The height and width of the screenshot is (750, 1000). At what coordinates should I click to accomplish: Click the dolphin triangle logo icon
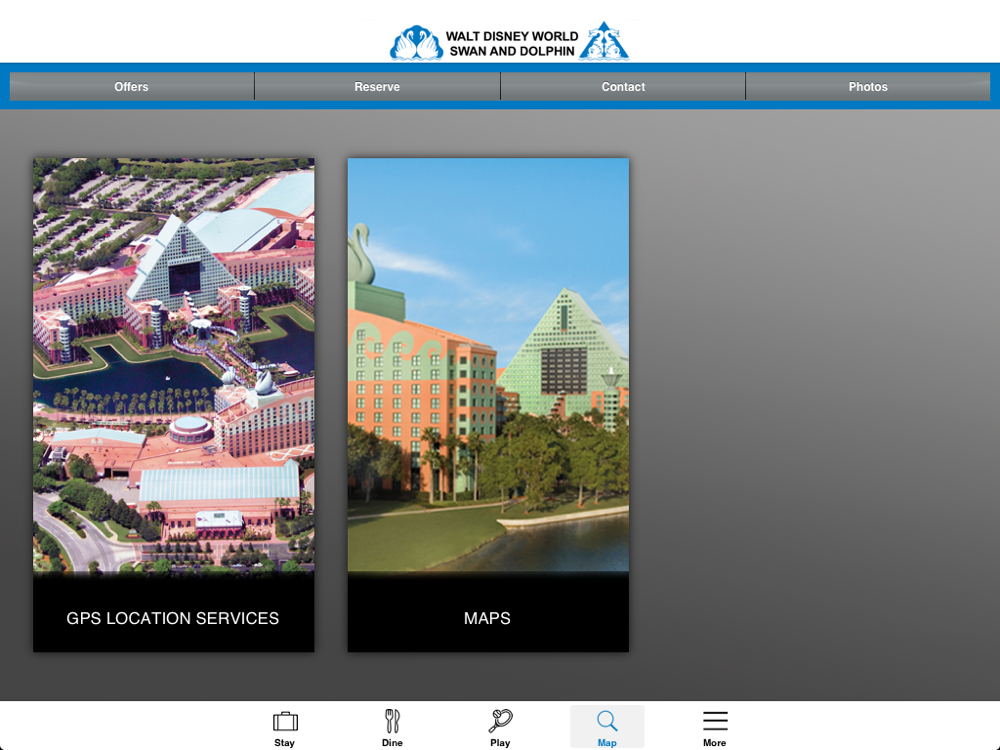(604, 41)
